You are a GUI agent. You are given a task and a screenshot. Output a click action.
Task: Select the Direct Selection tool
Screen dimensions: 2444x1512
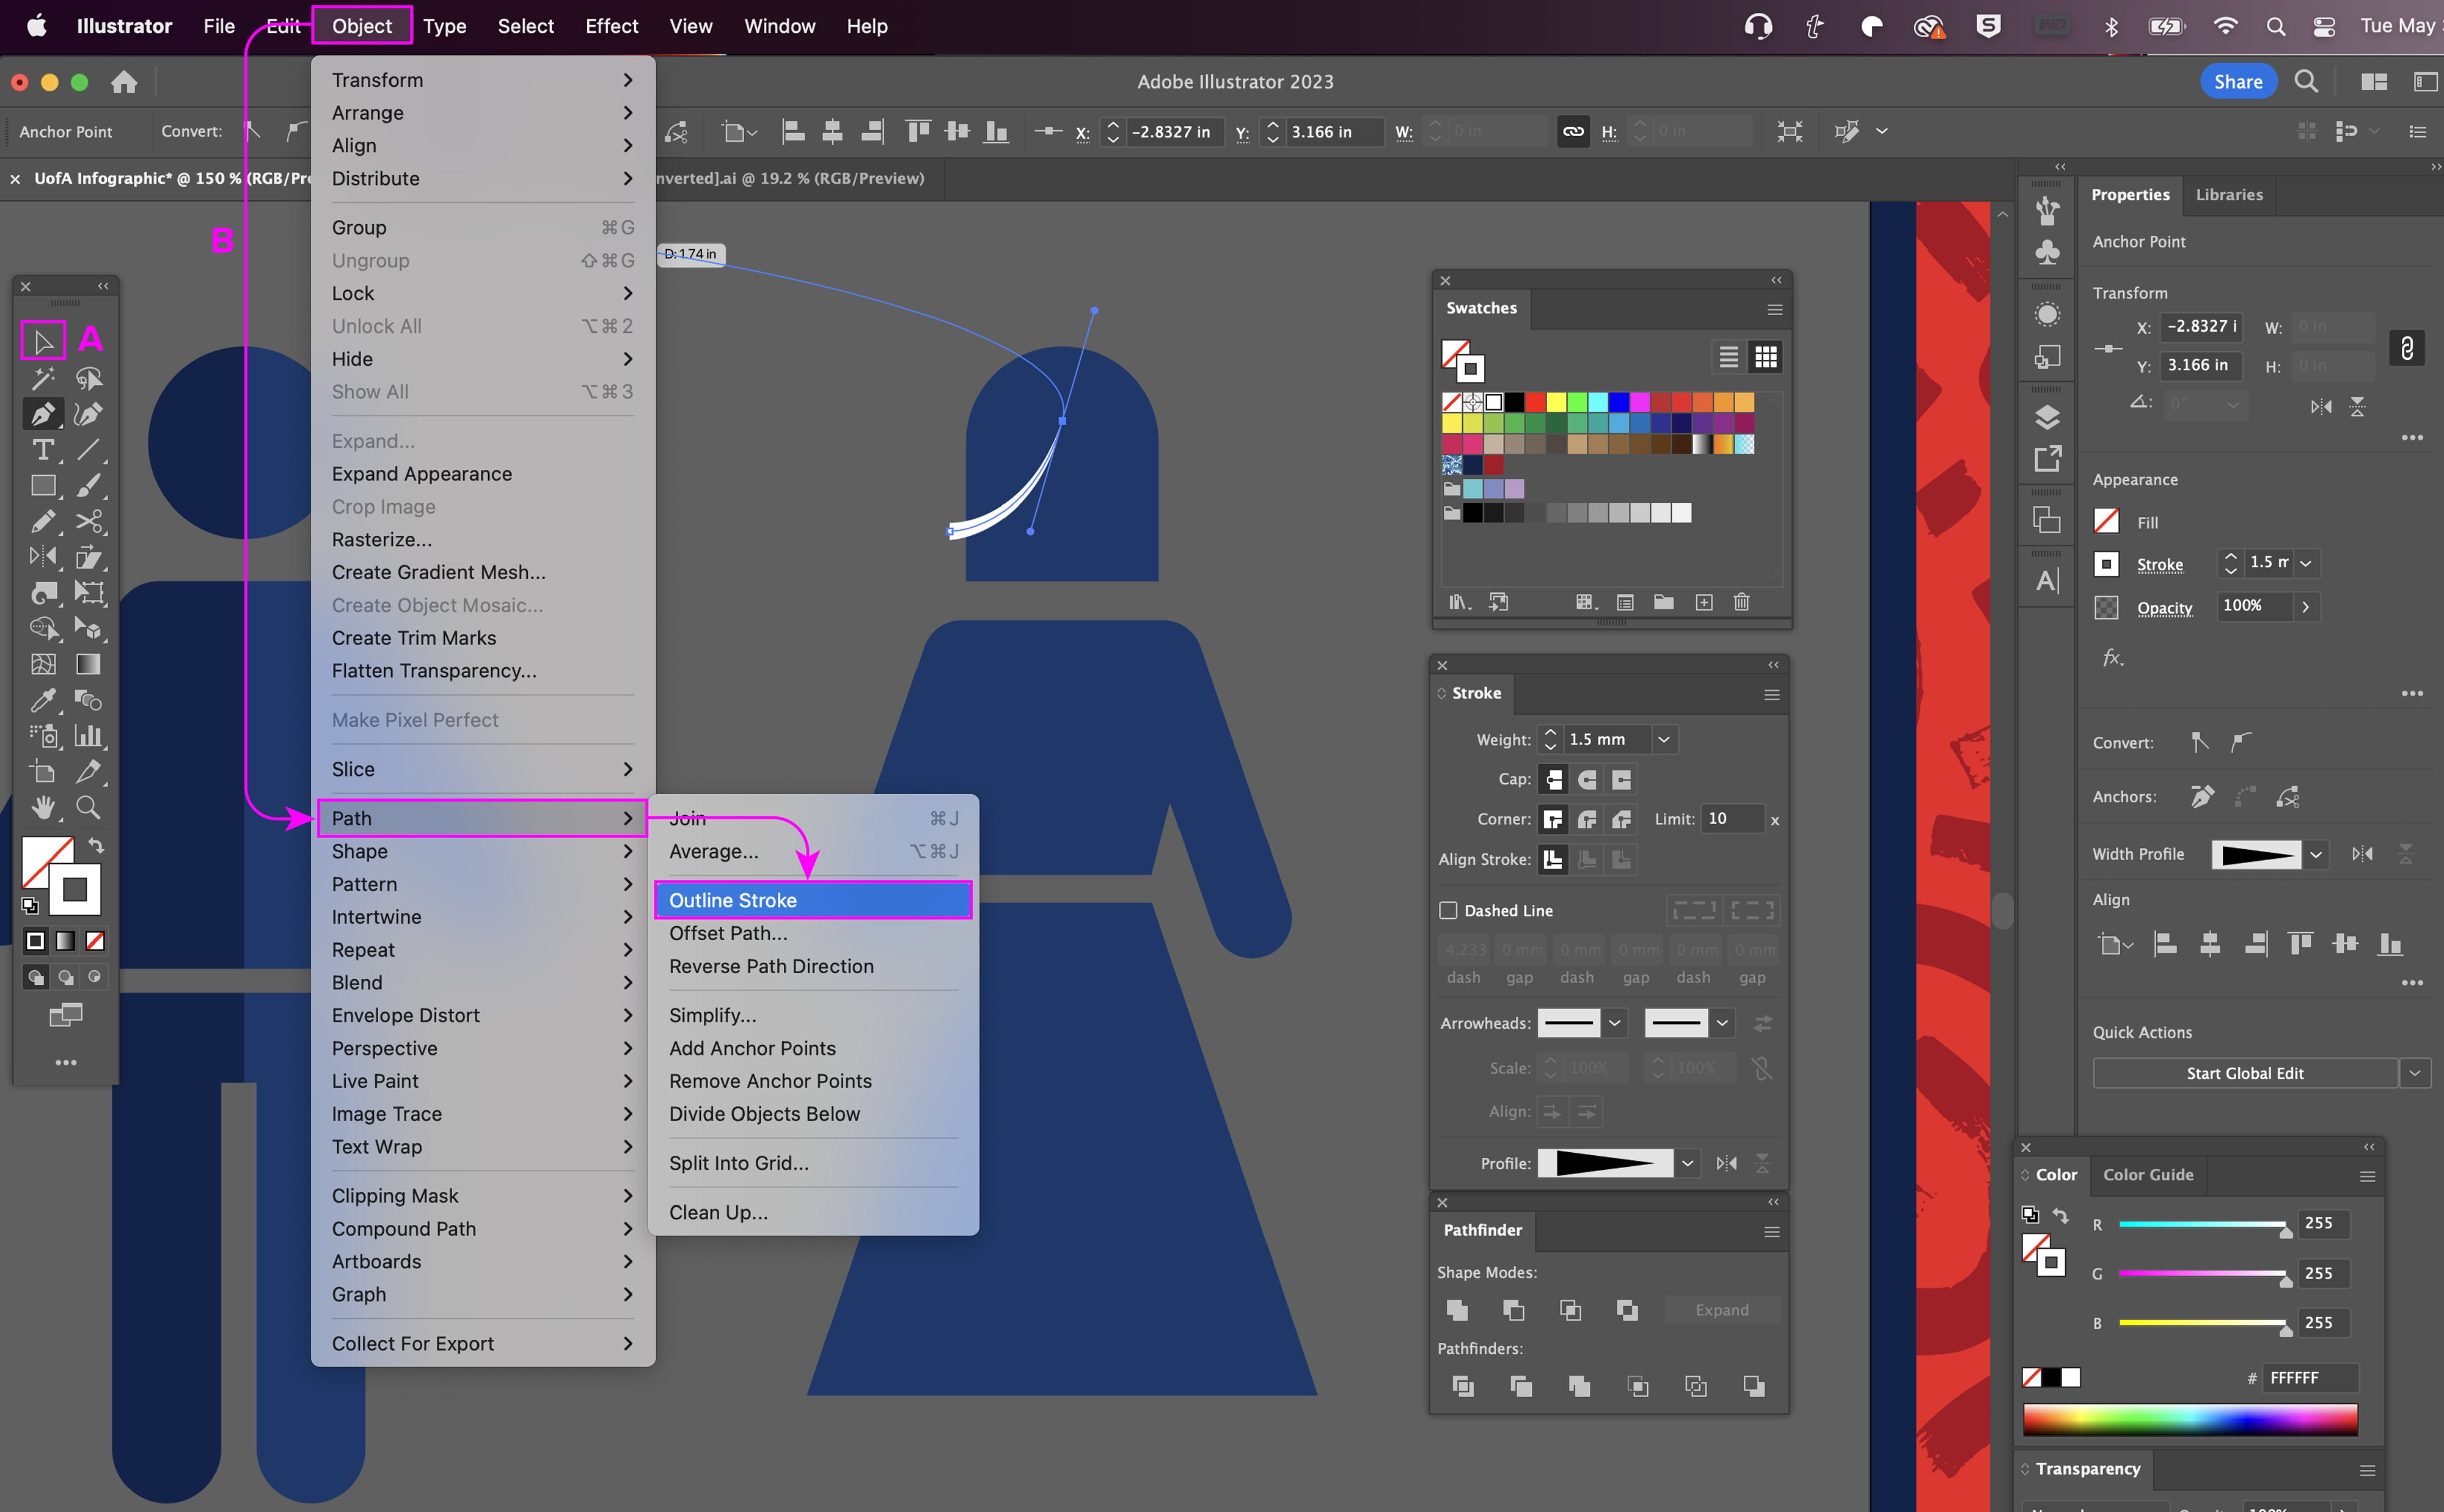43,342
